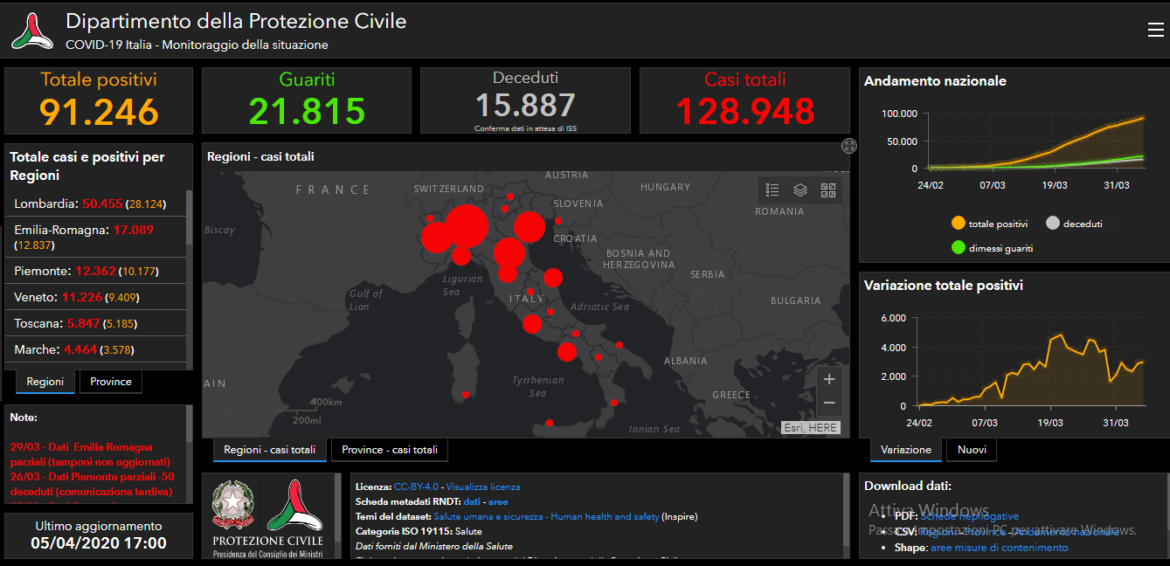The width and height of the screenshot is (1170, 566).
Task: Select the Province - casi totali map tab
Action: [x=390, y=450]
